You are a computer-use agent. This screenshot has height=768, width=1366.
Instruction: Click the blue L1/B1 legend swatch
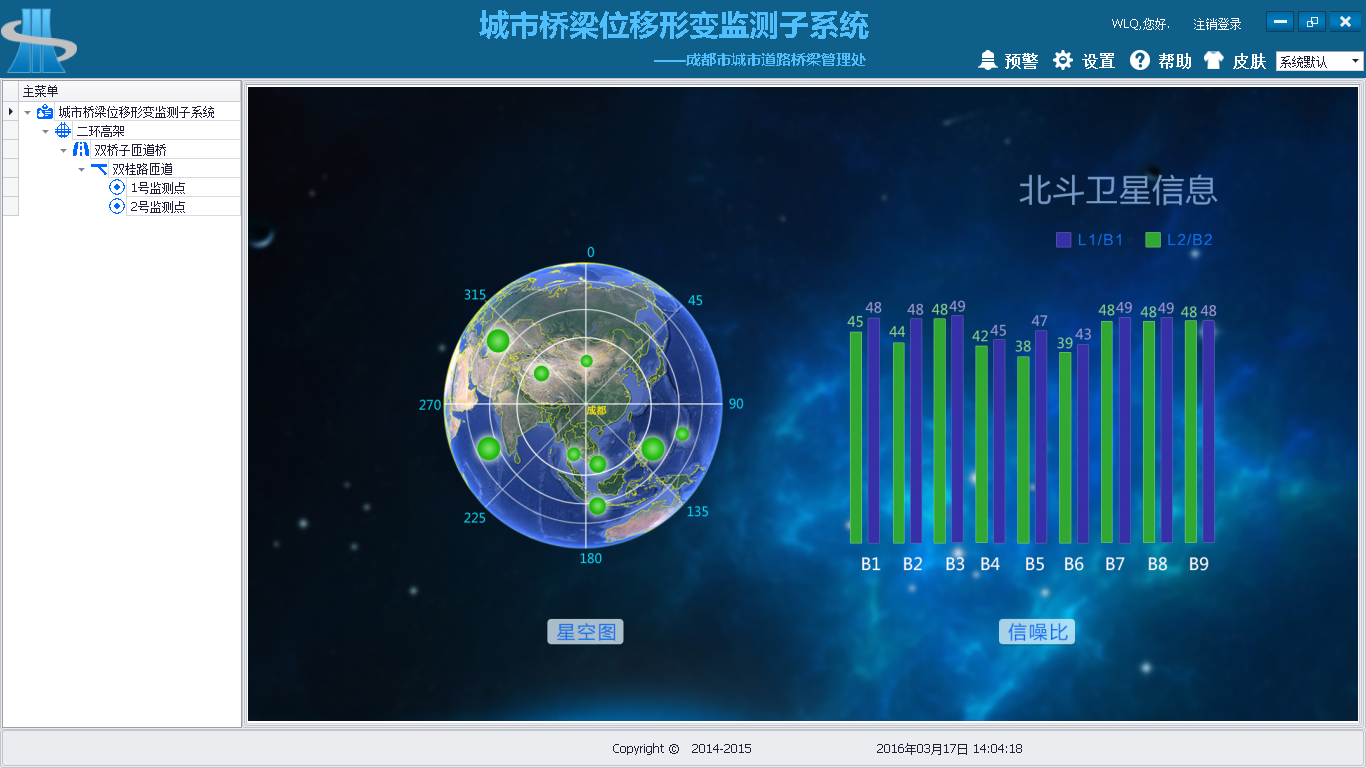[1064, 240]
